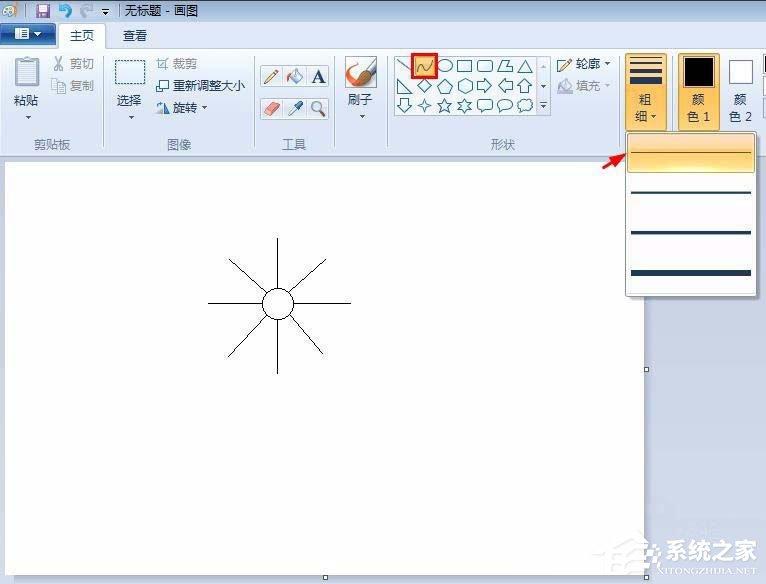Viewport: 766px width, 584px height.
Task: Open the Customize Quick Access Toolbar dropdown
Action: point(106,12)
